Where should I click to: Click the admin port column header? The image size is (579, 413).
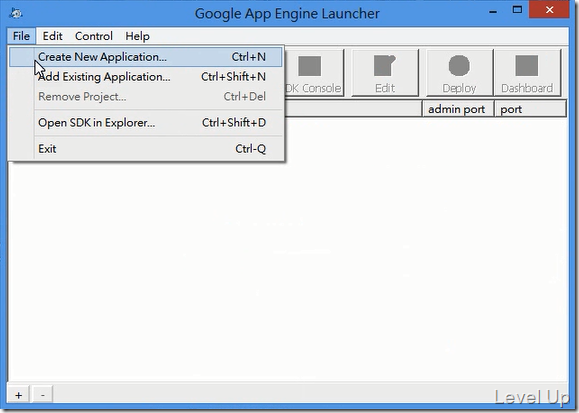458,109
